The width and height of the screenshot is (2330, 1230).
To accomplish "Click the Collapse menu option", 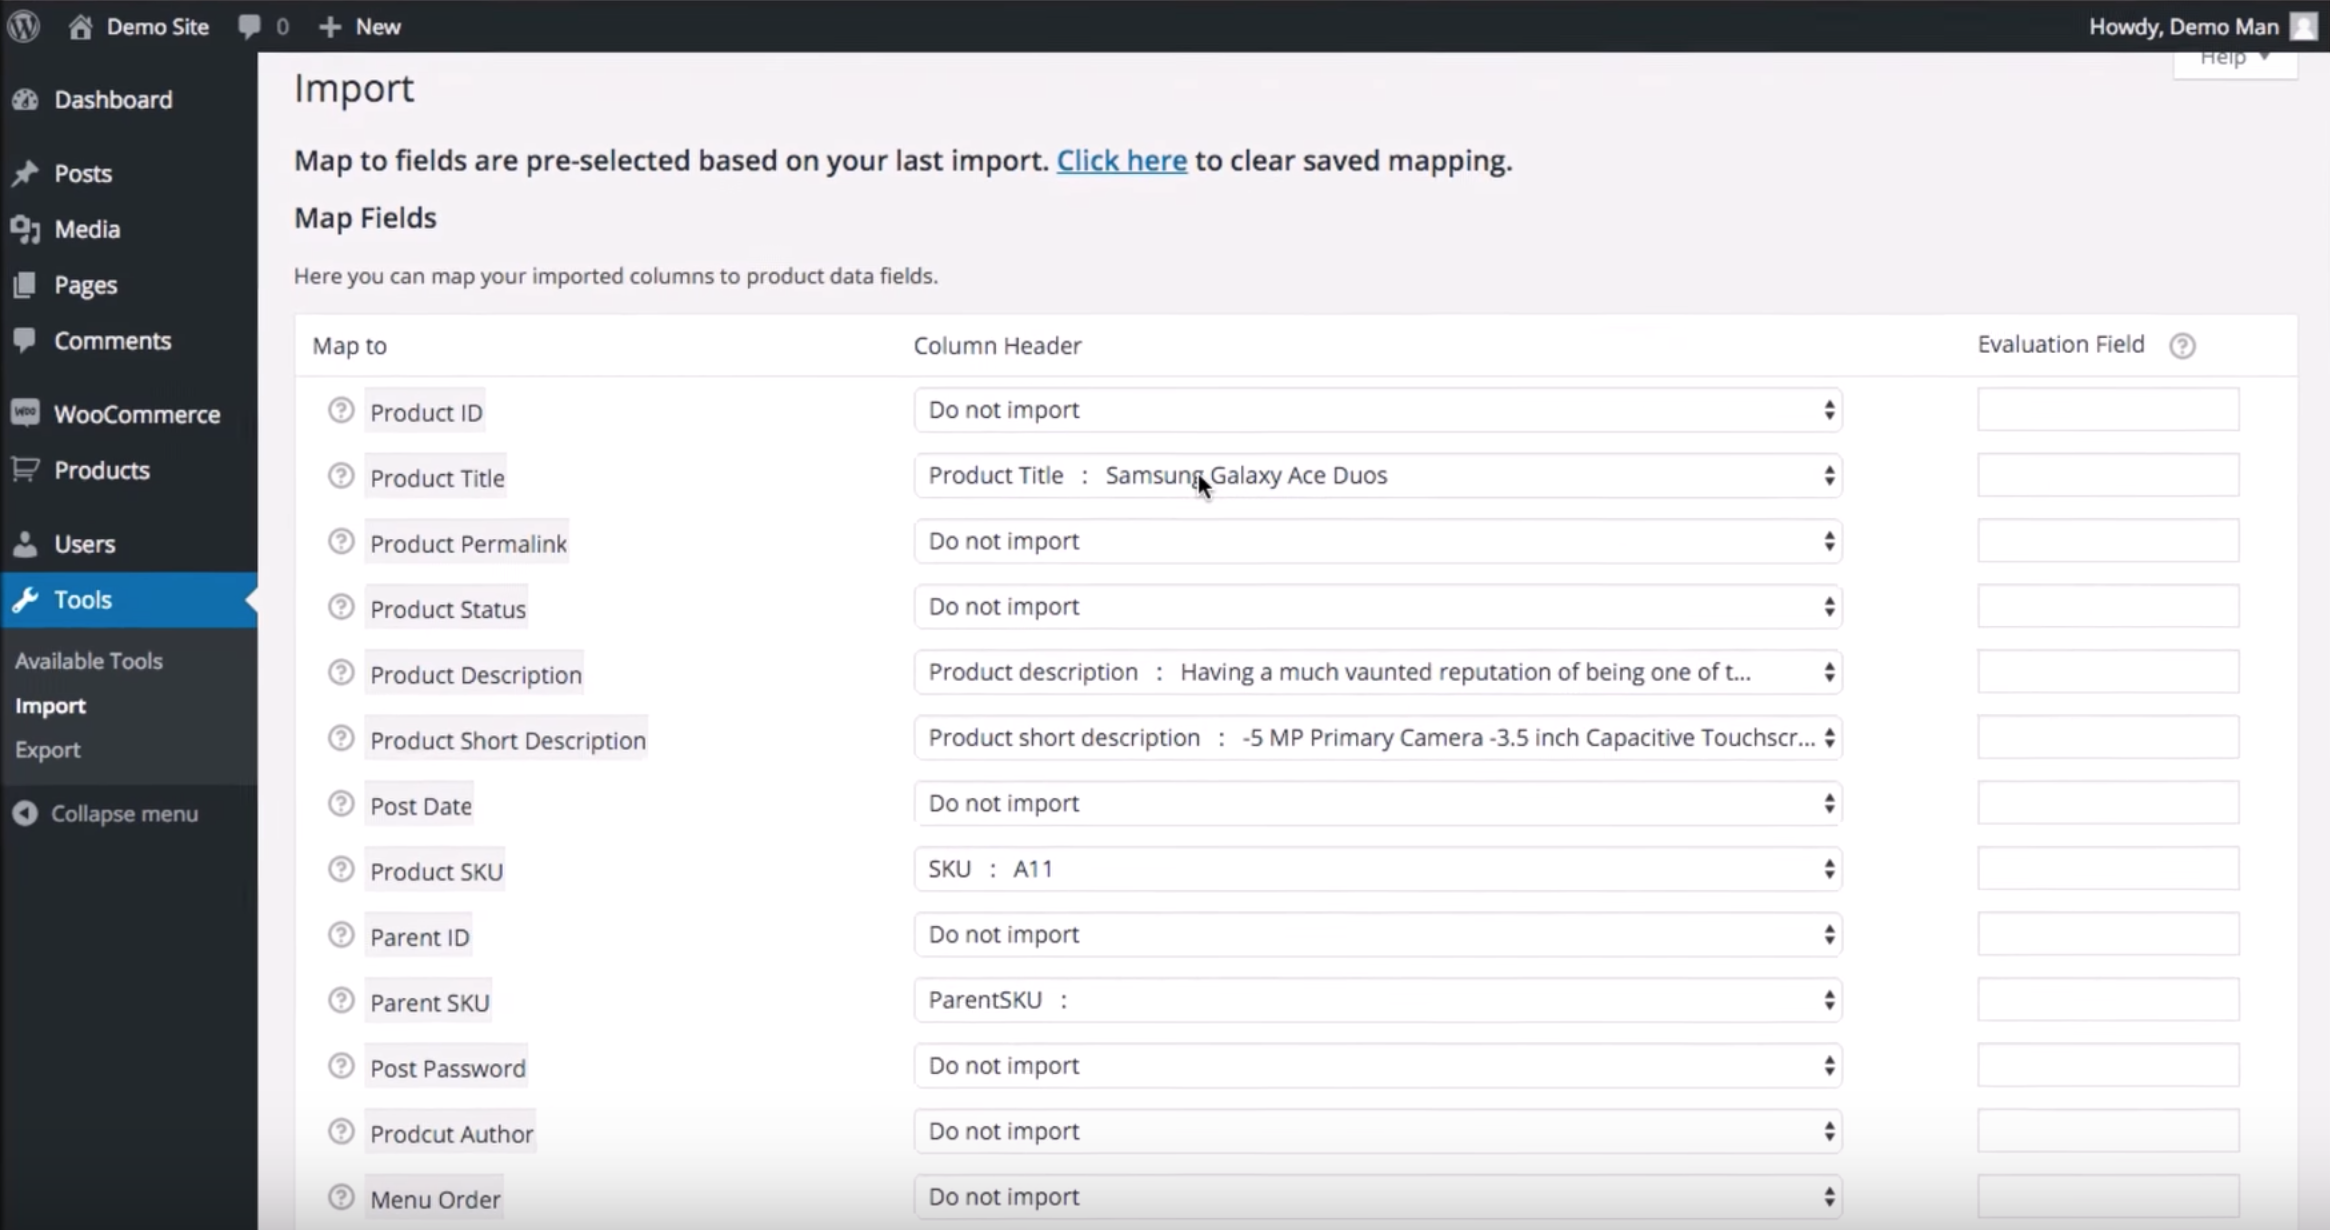I will (x=123, y=812).
